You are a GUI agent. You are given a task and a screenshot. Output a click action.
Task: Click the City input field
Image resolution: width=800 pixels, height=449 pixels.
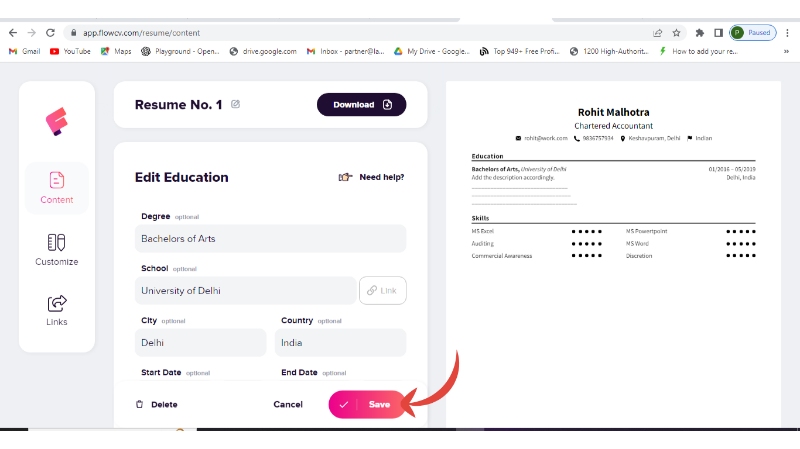[x=200, y=342]
